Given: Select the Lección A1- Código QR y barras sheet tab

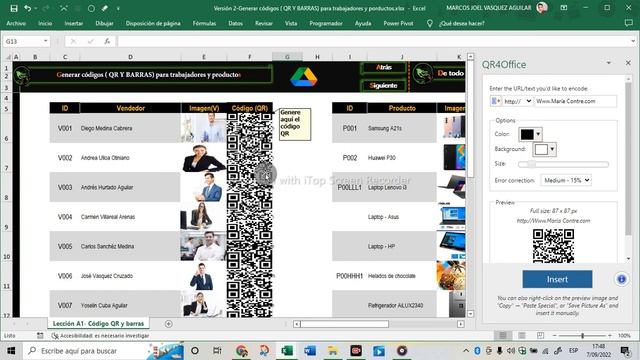Looking at the screenshot, I should coord(98,323).
